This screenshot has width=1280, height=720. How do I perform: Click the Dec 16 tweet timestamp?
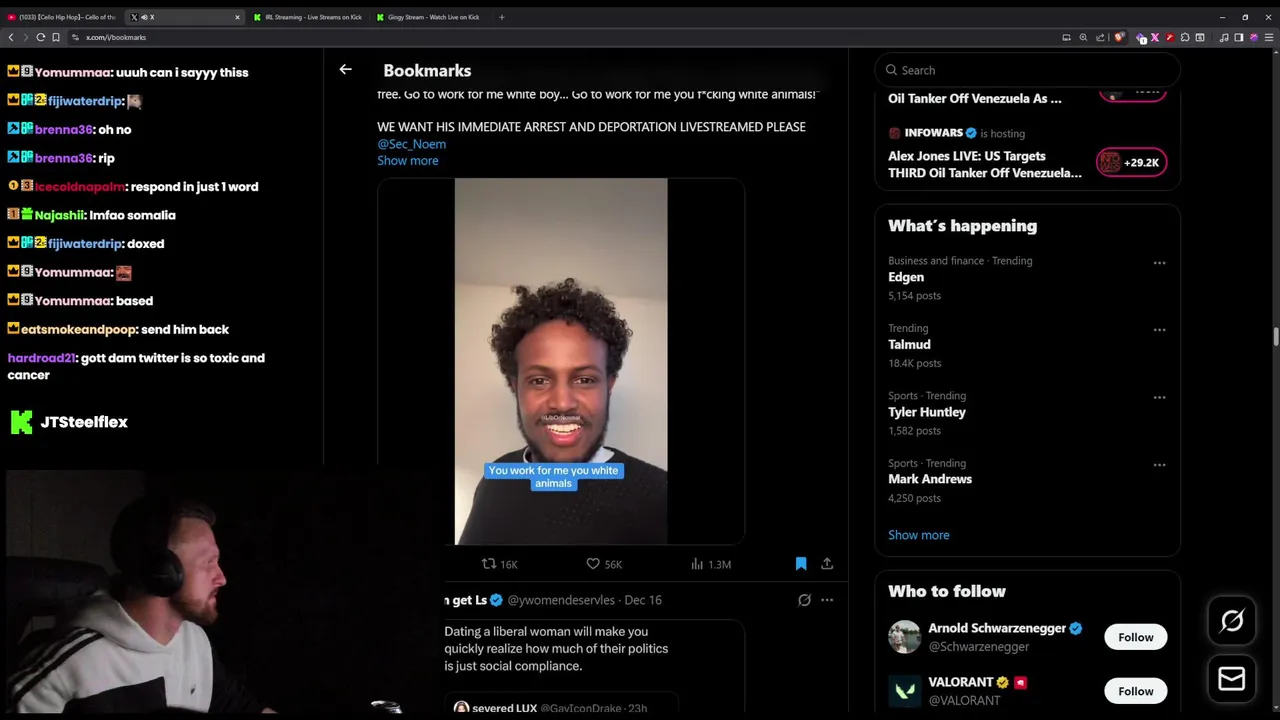click(643, 600)
